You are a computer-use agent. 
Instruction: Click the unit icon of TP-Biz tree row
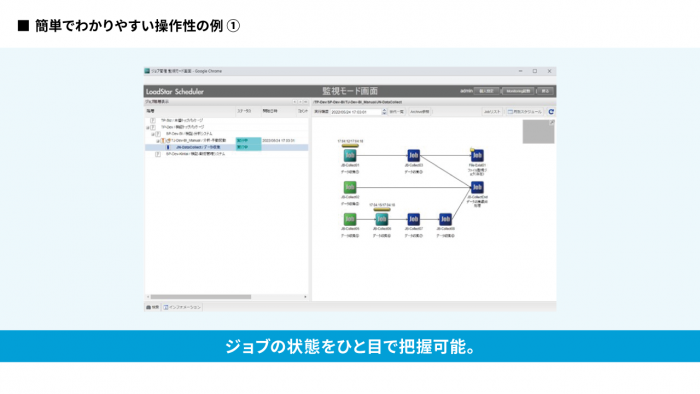tap(153, 120)
